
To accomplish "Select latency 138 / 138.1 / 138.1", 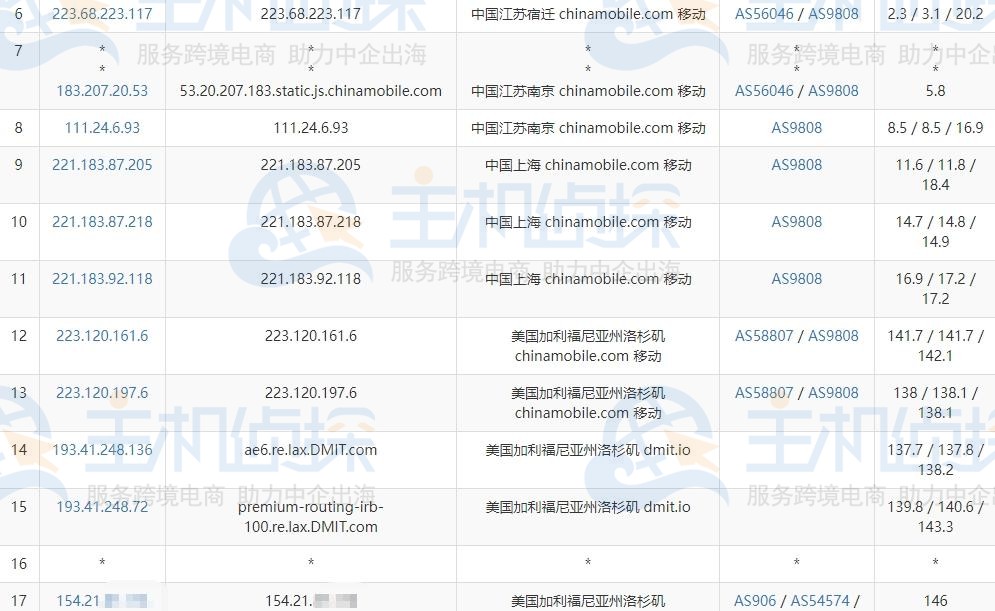I will click(935, 402).
